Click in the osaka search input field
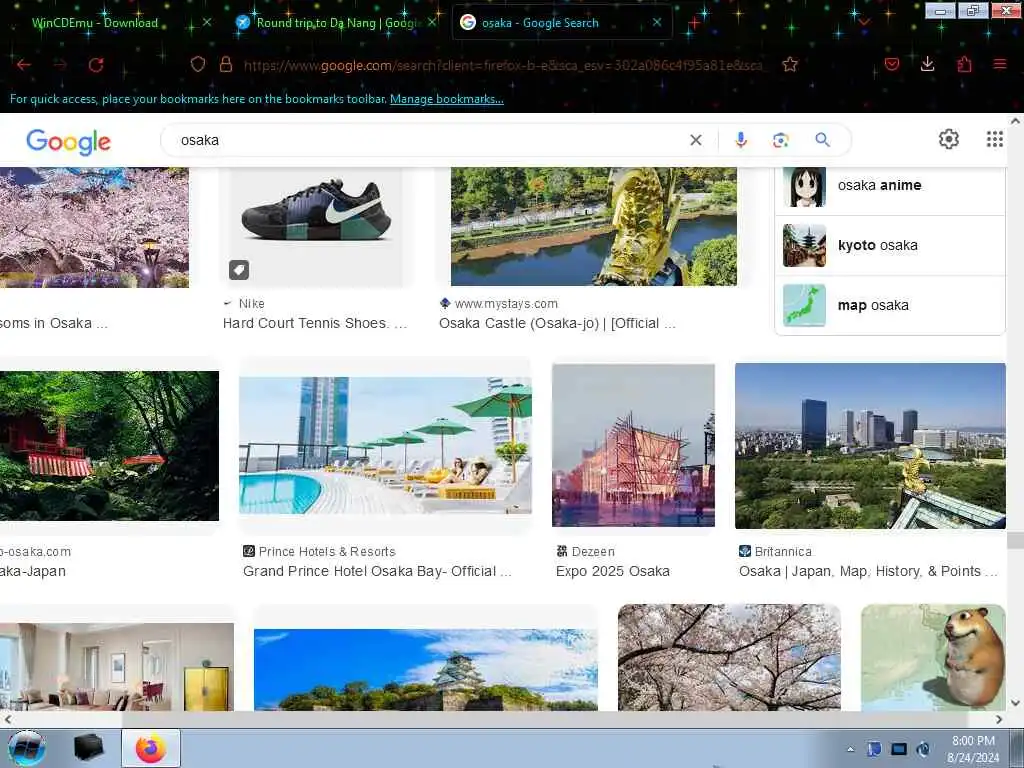Viewport: 1024px width, 768px height. point(431,140)
